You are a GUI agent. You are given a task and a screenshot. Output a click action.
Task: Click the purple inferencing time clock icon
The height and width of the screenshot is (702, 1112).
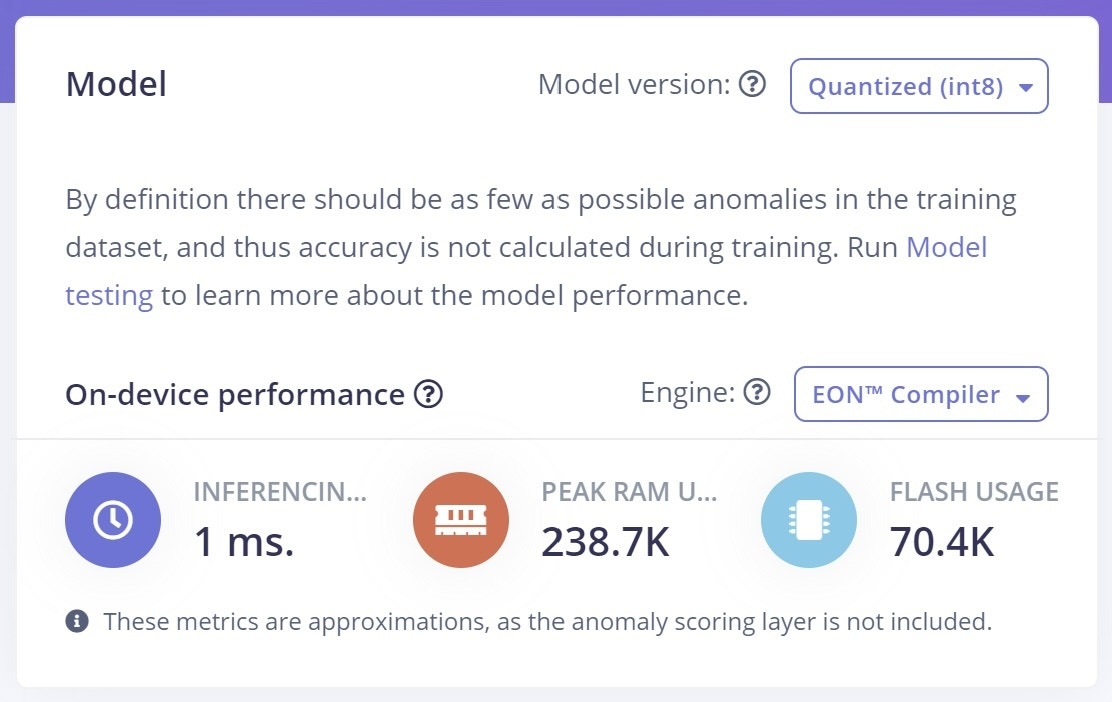click(x=113, y=520)
